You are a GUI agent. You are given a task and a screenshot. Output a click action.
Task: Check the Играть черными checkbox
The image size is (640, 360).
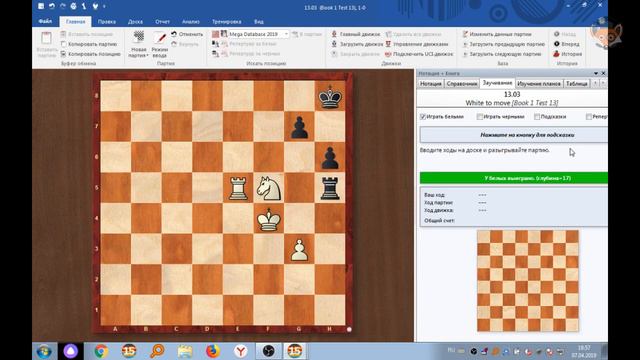coord(480,117)
